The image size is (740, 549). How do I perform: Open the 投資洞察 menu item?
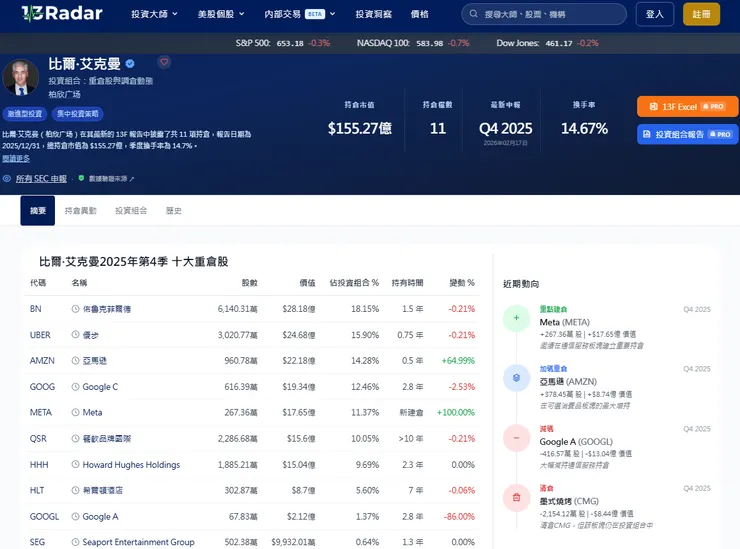click(373, 14)
